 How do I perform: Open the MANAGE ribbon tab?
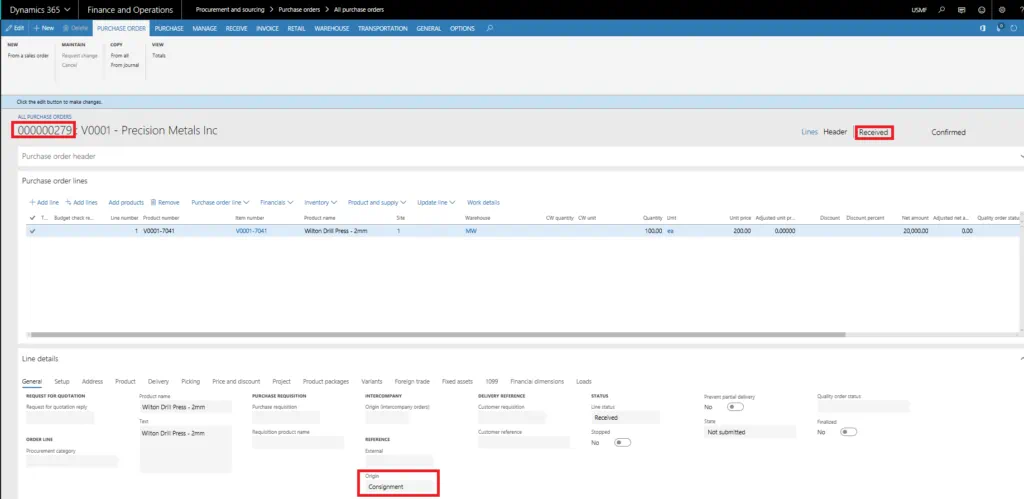[204, 29]
